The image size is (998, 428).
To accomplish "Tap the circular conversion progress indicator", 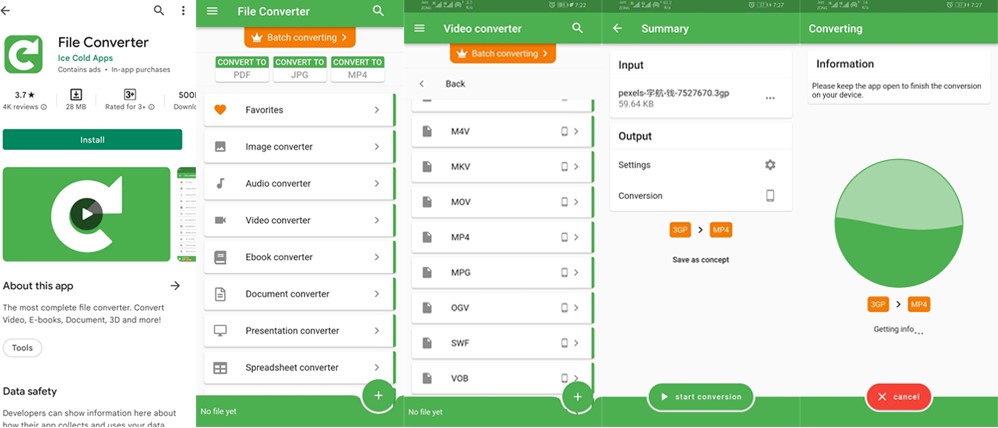I will pos(898,223).
